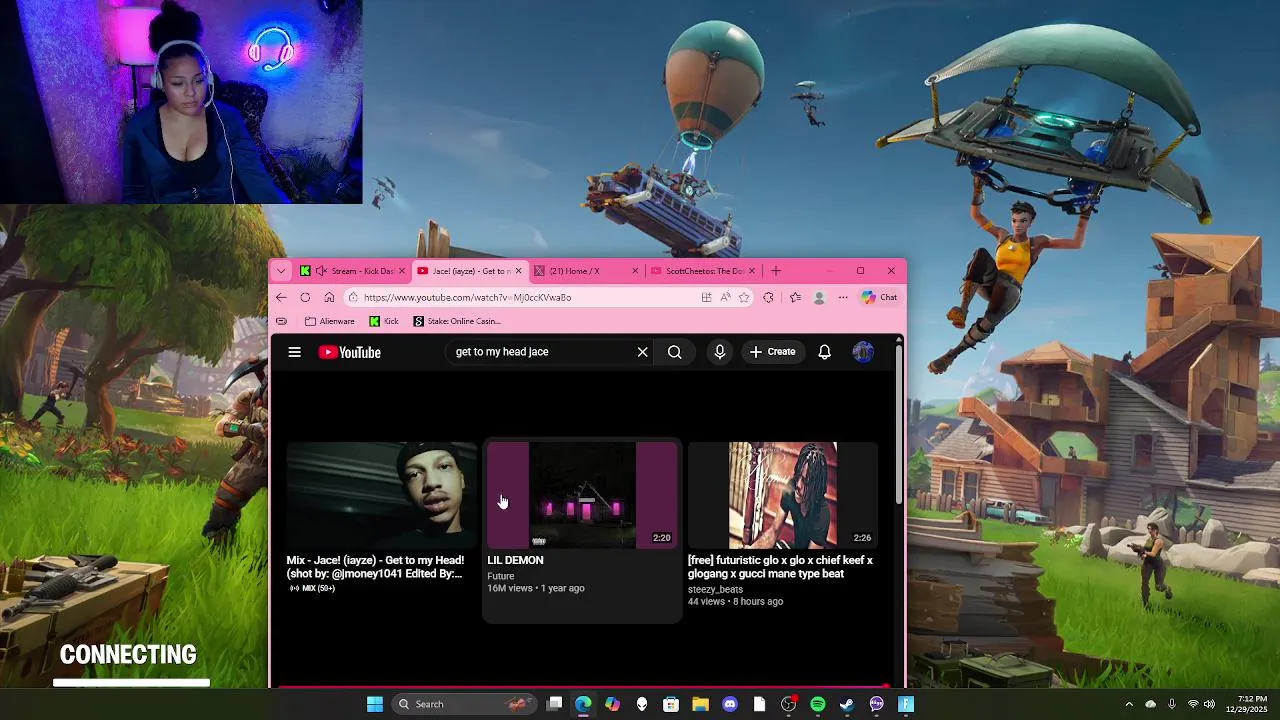Open the futuristic glo type beat thumbnail

coord(783,495)
